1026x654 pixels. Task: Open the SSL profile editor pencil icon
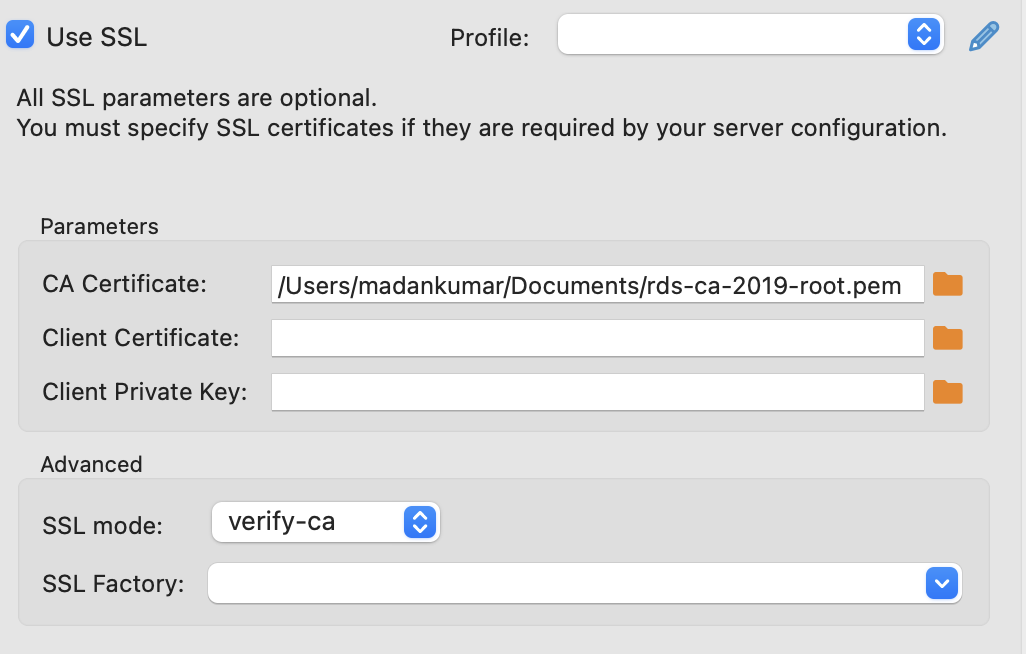(983, 34)
